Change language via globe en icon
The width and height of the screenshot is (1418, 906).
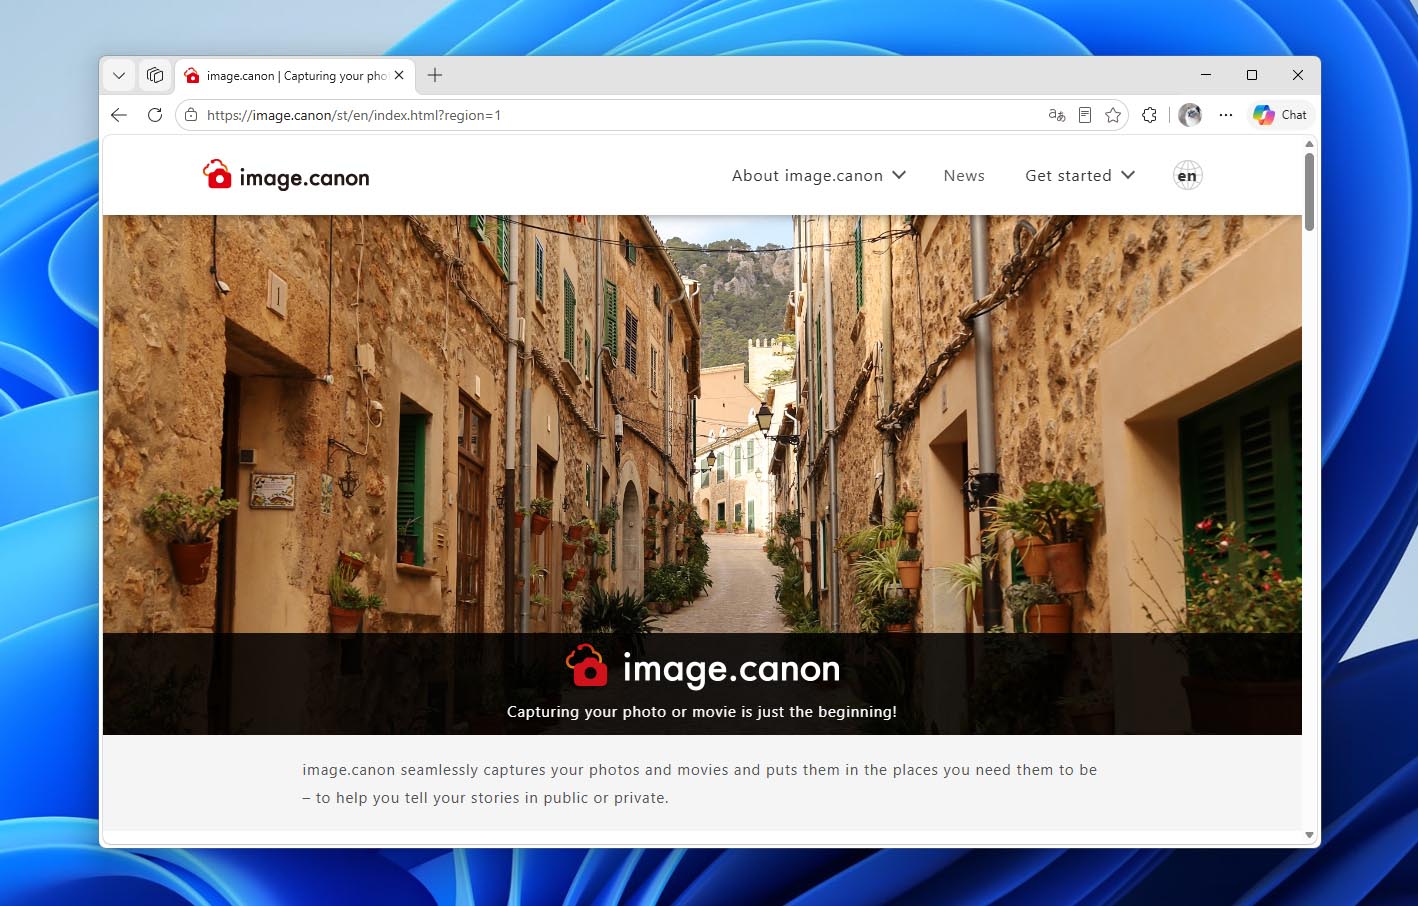[x=1187, y=176]
